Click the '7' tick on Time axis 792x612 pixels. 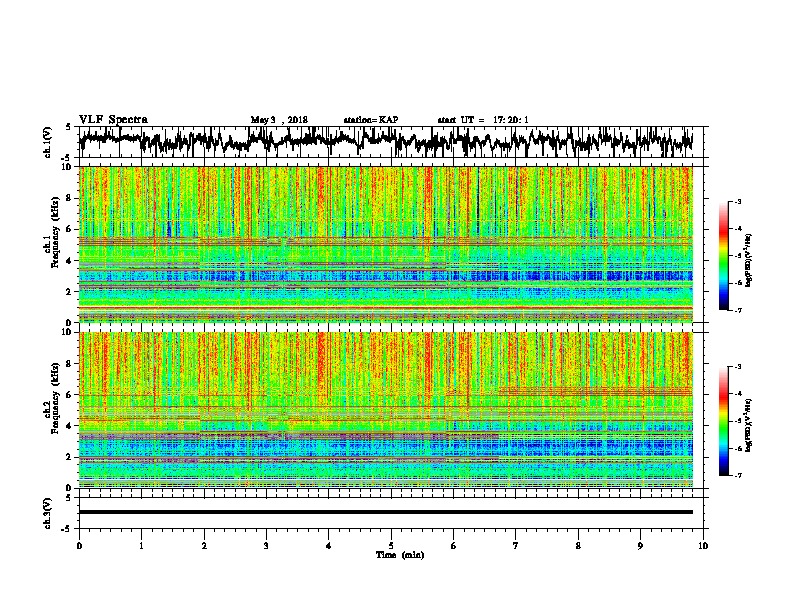516,546
